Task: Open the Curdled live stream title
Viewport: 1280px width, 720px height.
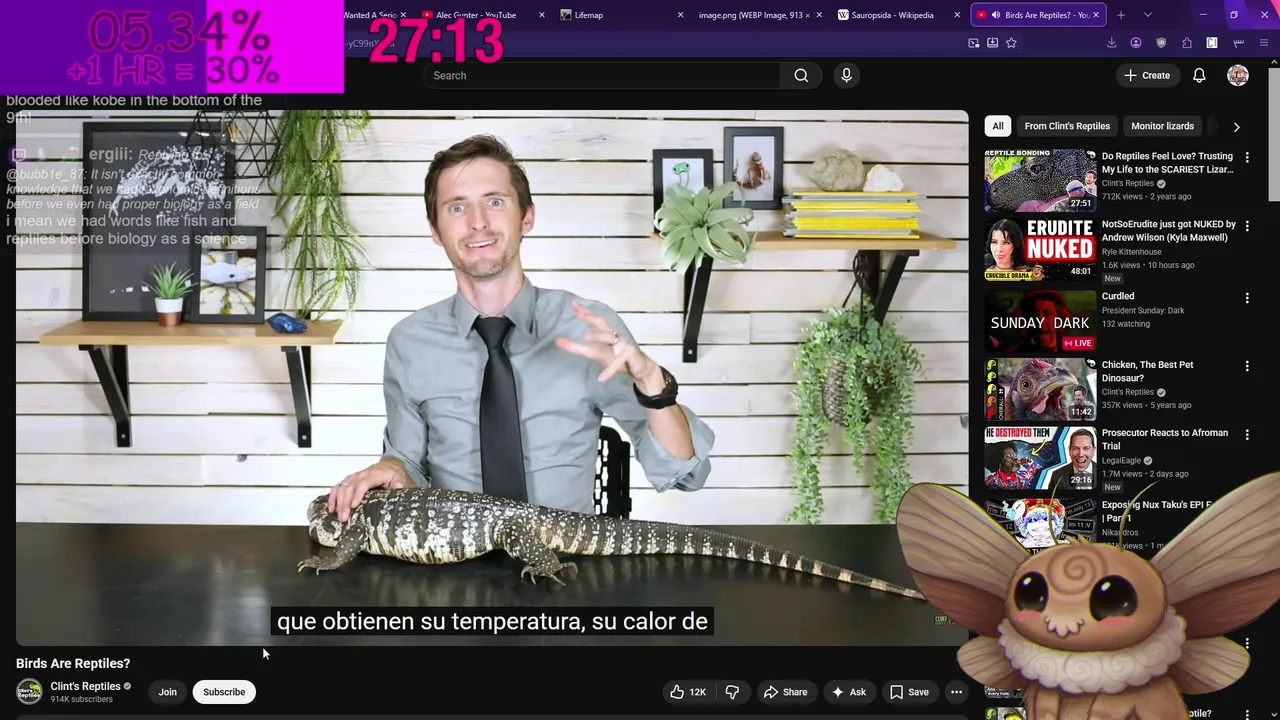Action: click(x=1118, y=296)
